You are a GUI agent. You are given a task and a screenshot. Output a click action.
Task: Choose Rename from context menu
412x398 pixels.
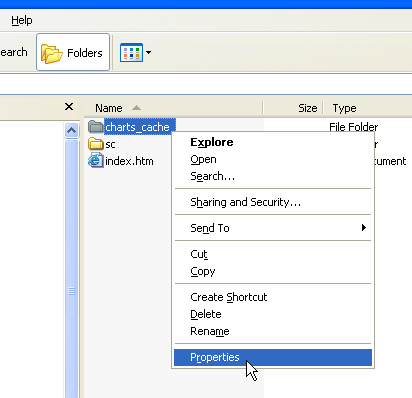coord(273,331)
